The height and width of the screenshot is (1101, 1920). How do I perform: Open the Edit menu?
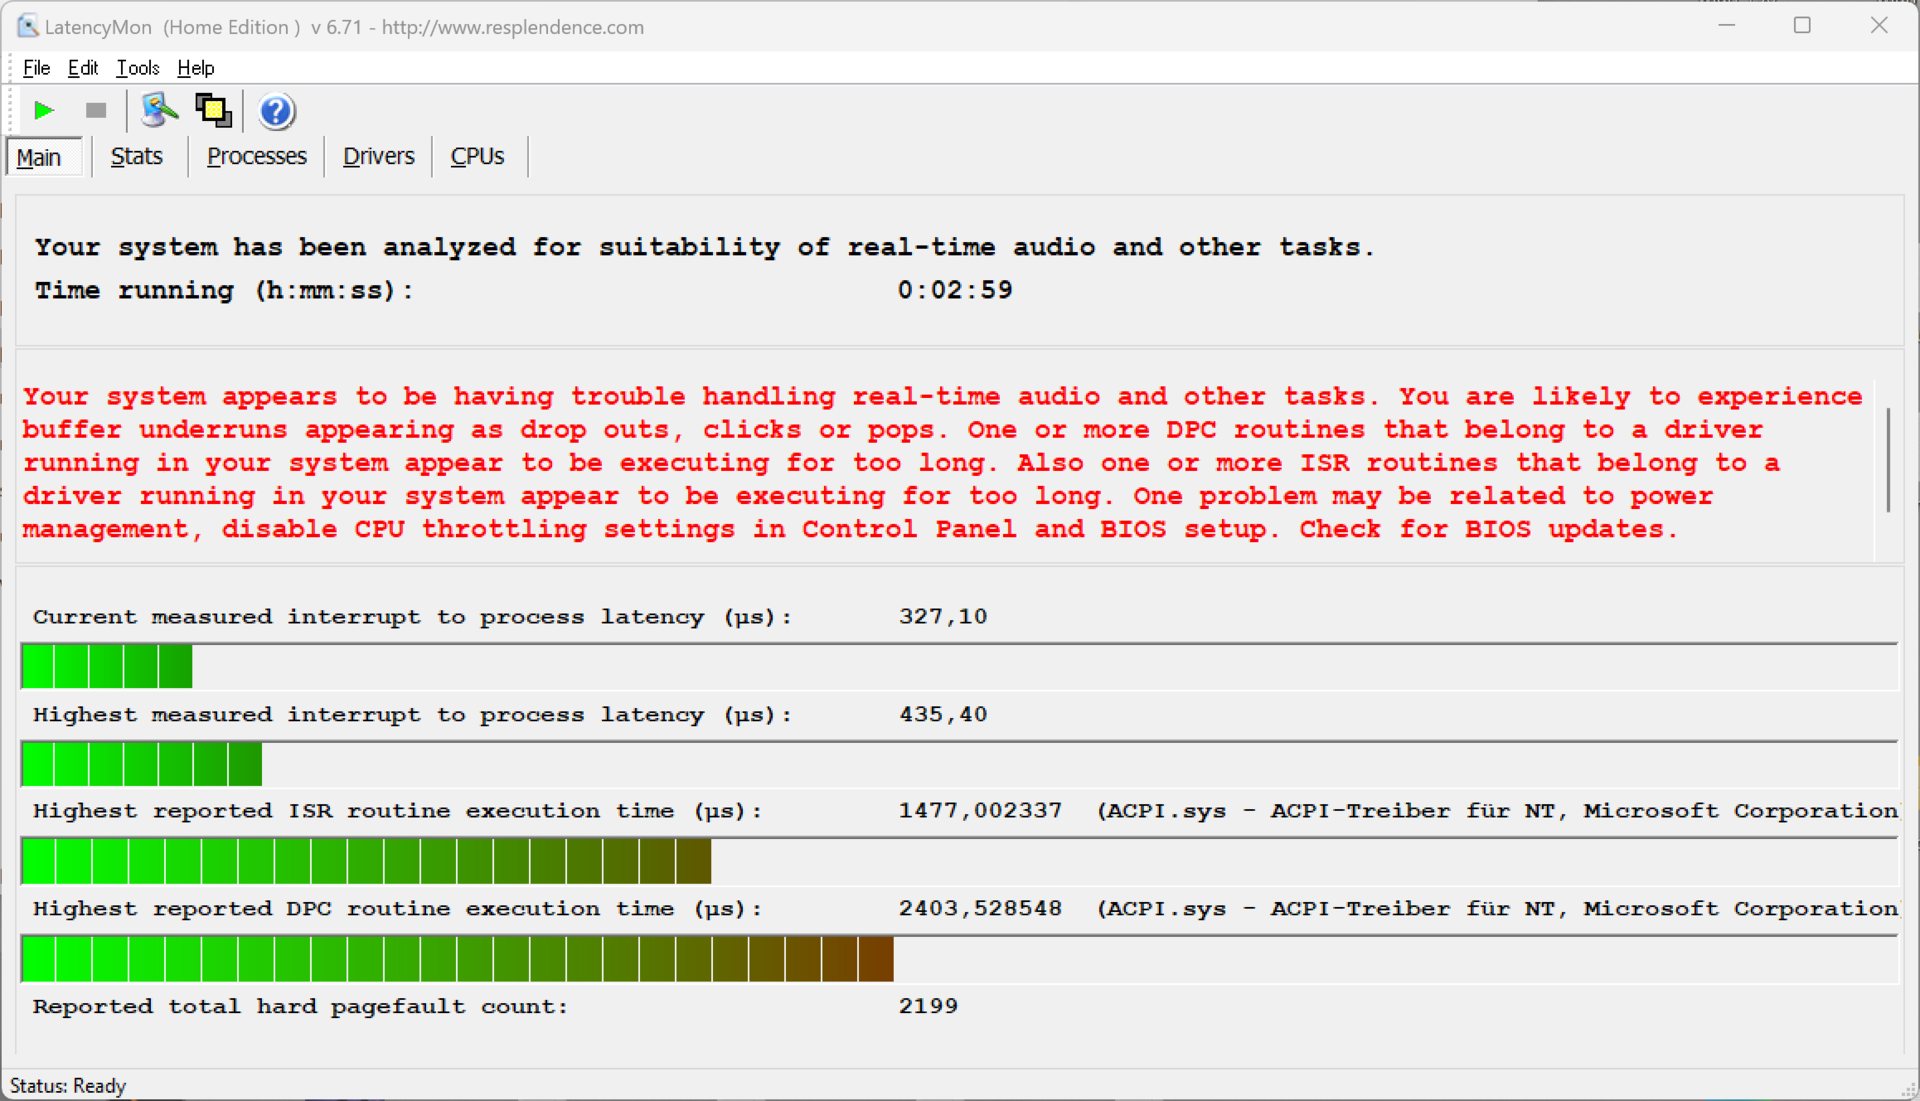tap(82, 68)
